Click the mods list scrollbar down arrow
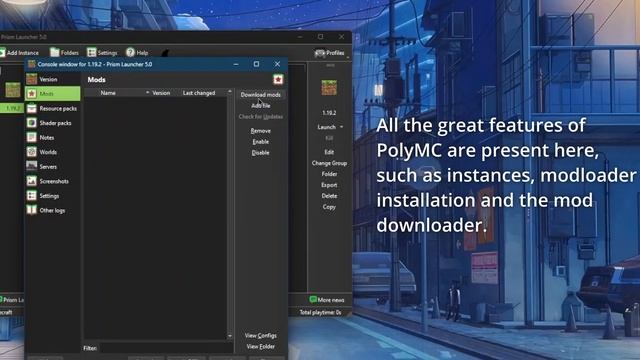This screenshot has height=360, width=640. click(x=230, y=336)
